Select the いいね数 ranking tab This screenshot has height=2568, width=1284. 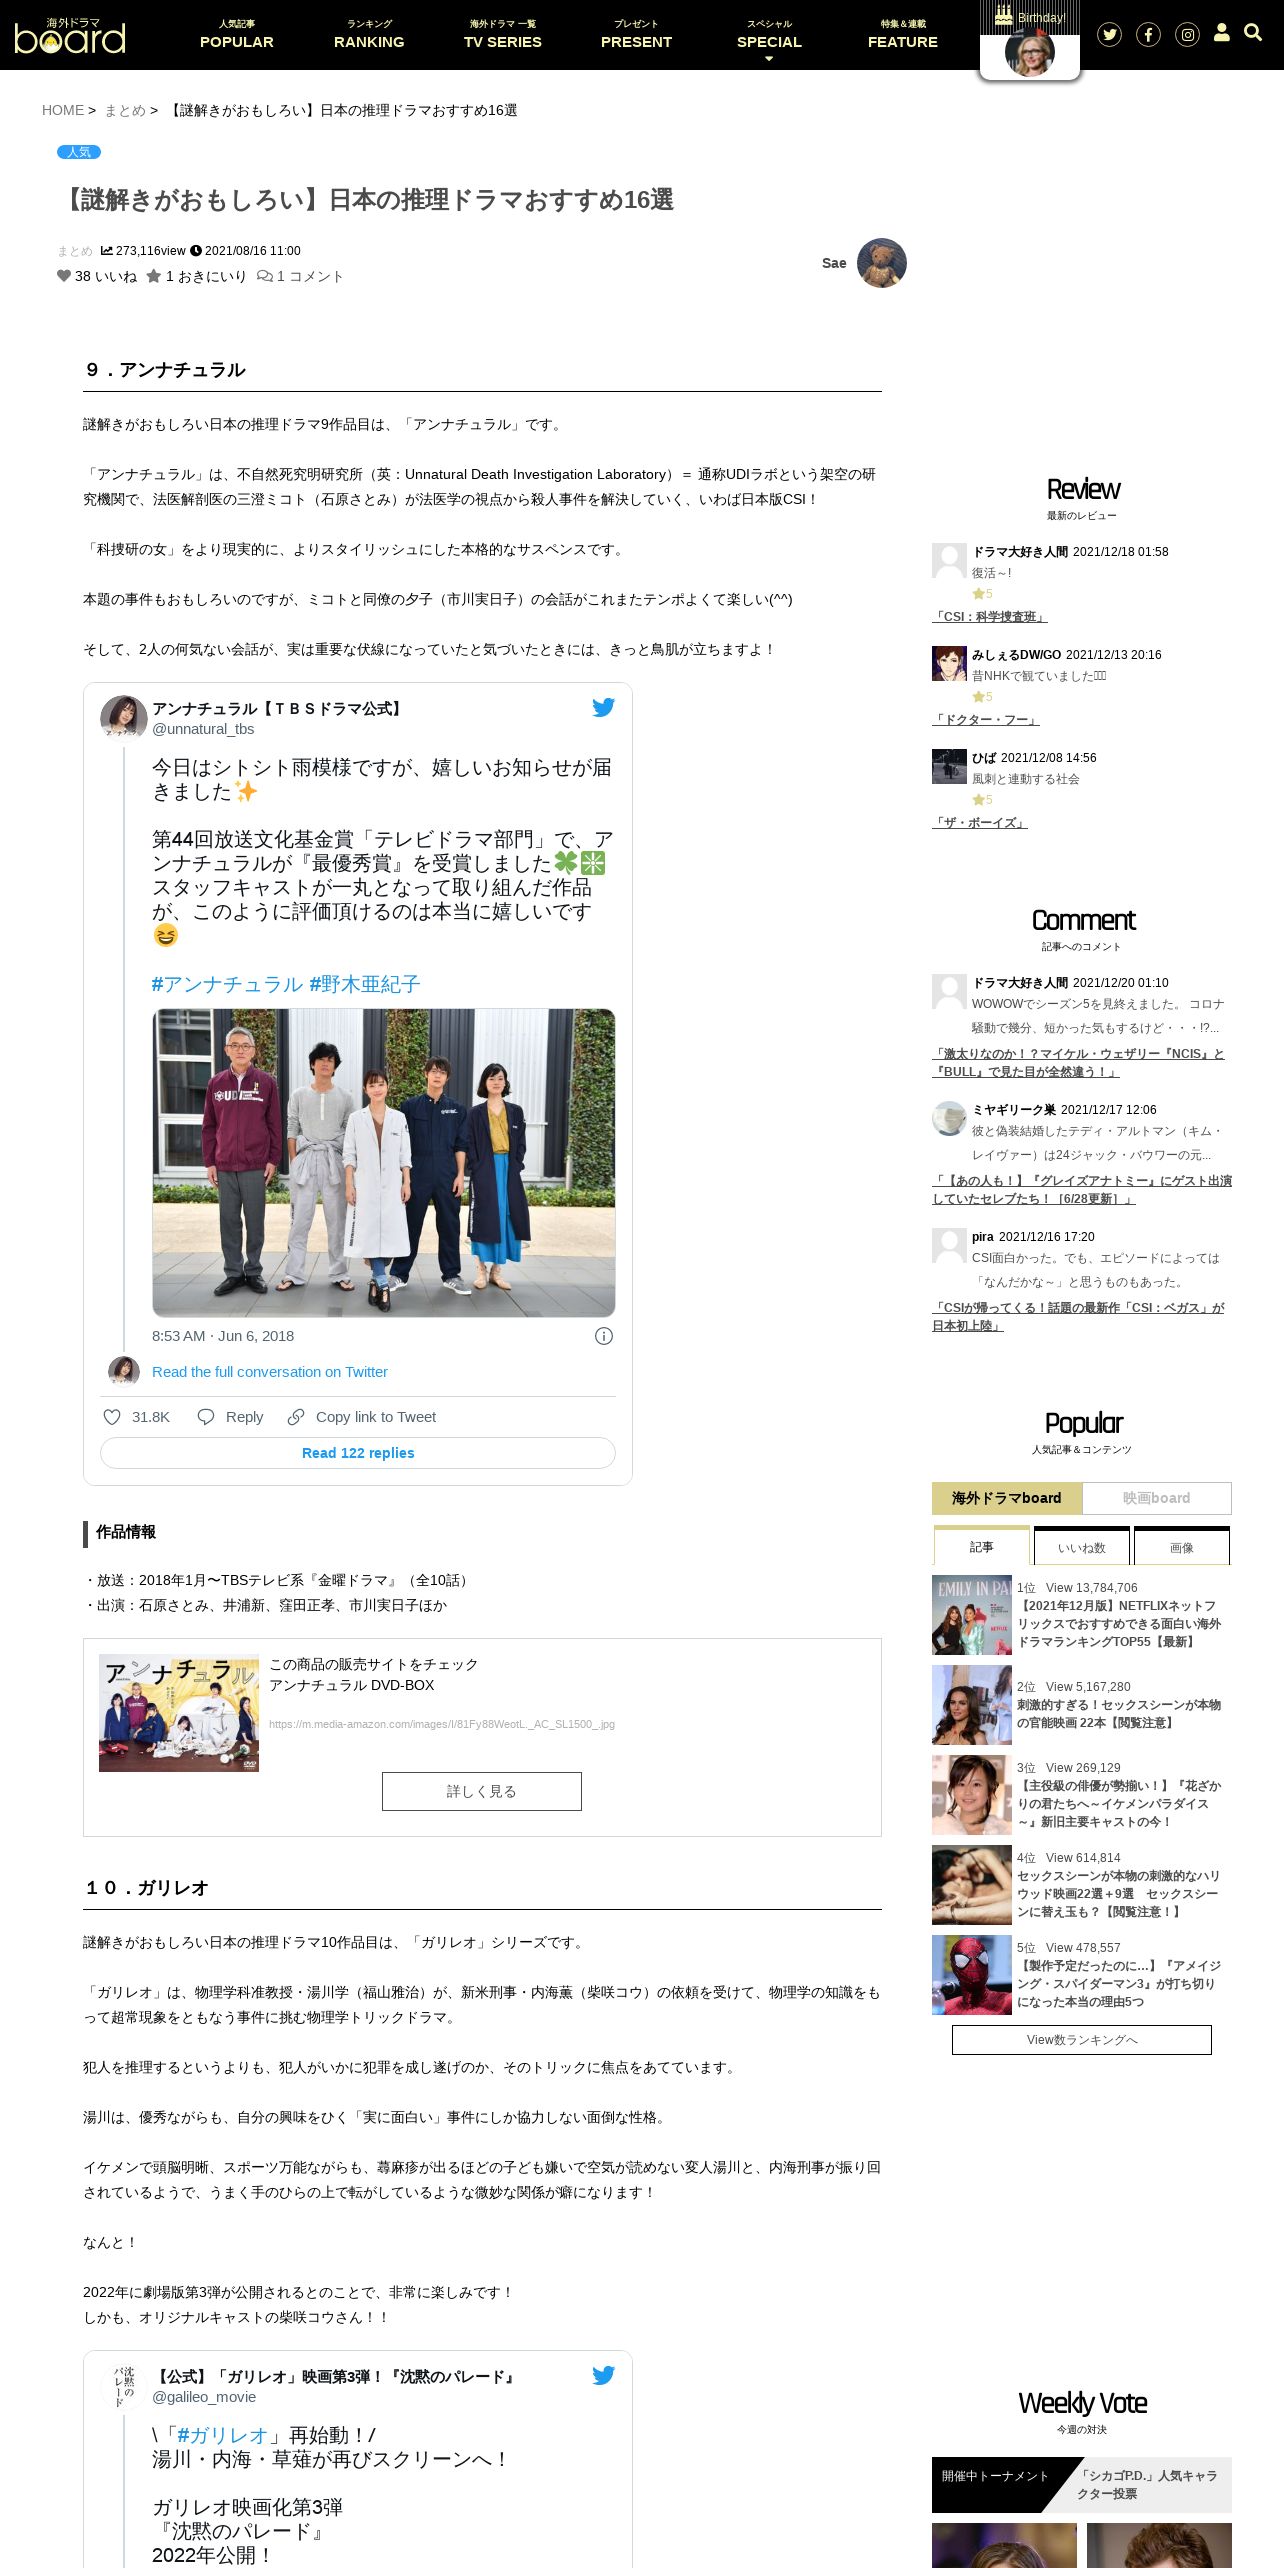(x=1082, y=1546)
